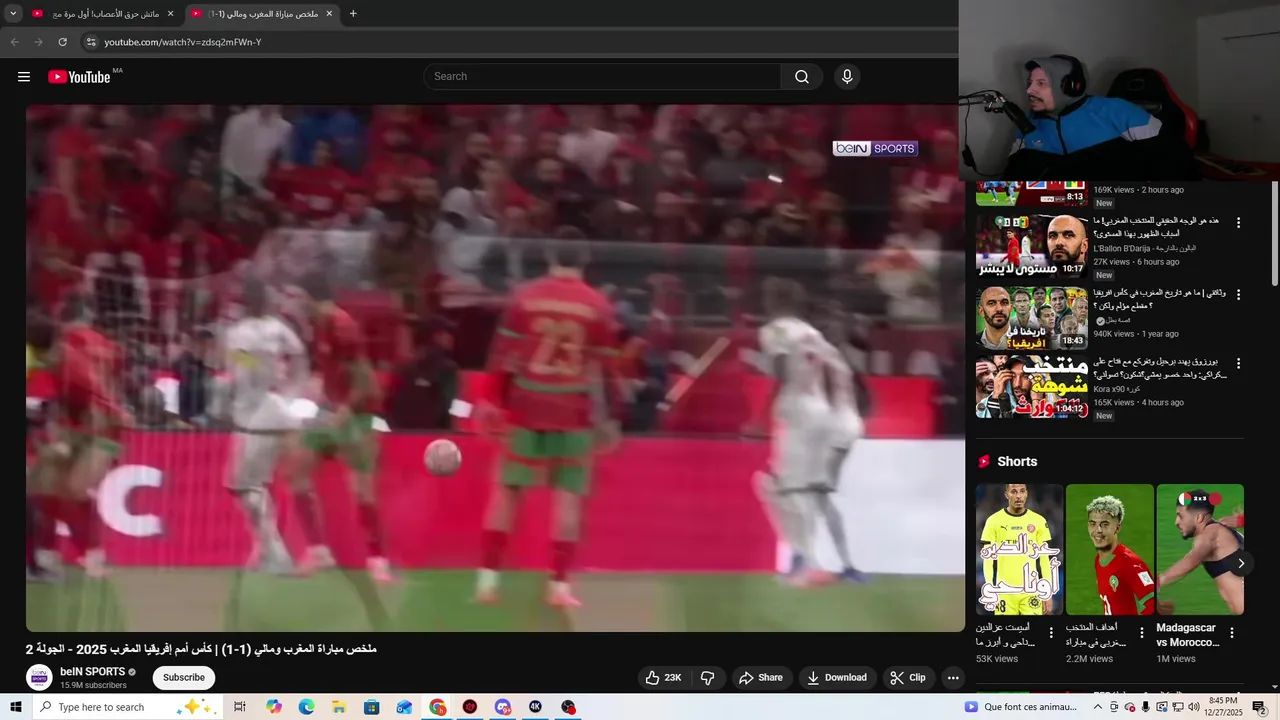Open the notification center with 2 notifications
The image size is (1280, 720).
1259,707
